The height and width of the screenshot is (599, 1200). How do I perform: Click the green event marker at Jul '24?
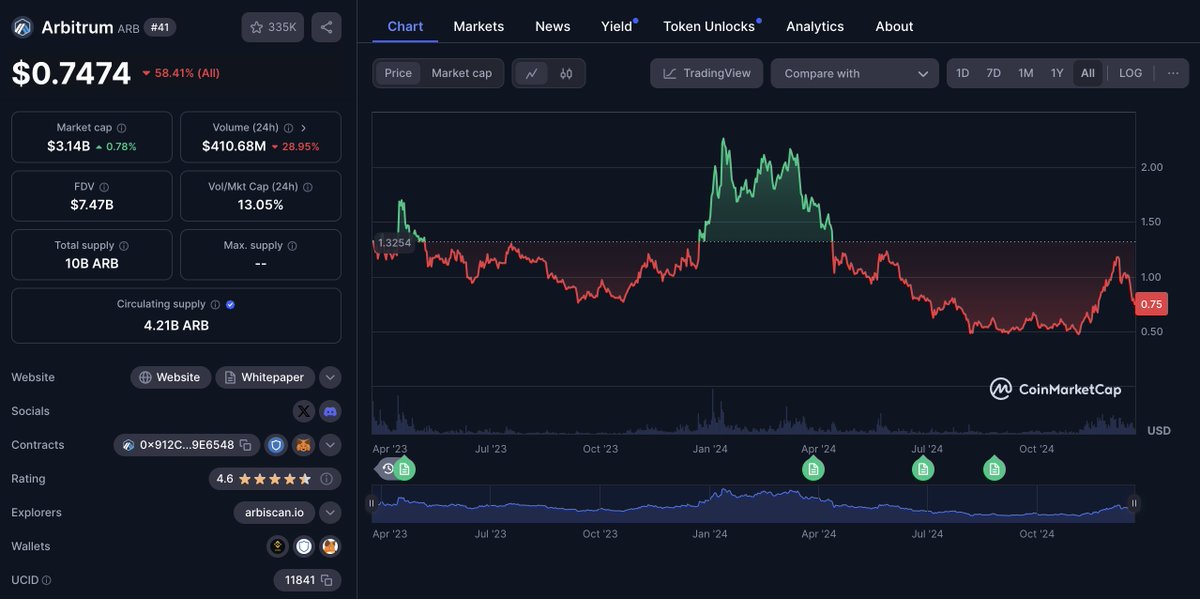pos(922,468)
